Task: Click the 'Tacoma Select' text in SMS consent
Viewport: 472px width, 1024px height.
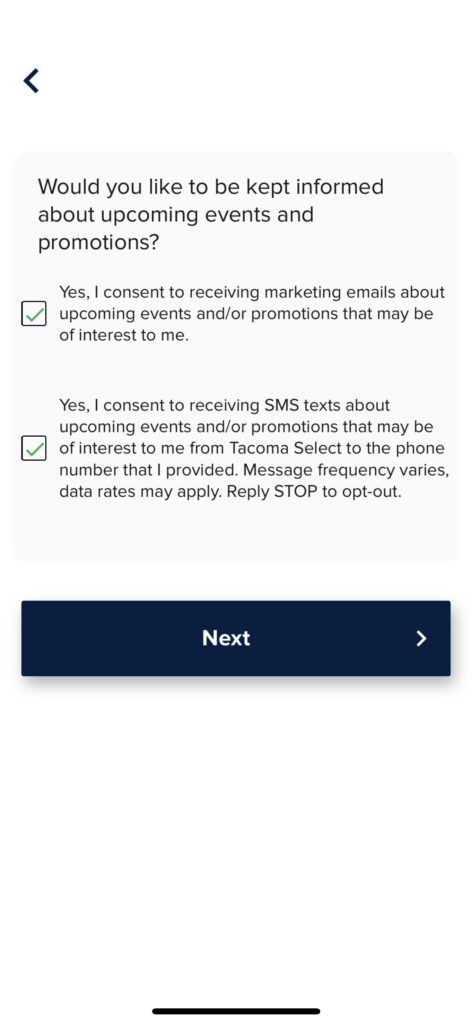Action: (280, 449)
